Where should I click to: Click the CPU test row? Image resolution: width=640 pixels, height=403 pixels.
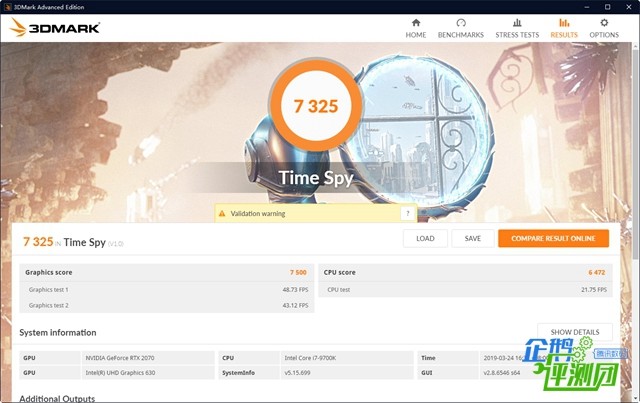click(x=465, y=289)
